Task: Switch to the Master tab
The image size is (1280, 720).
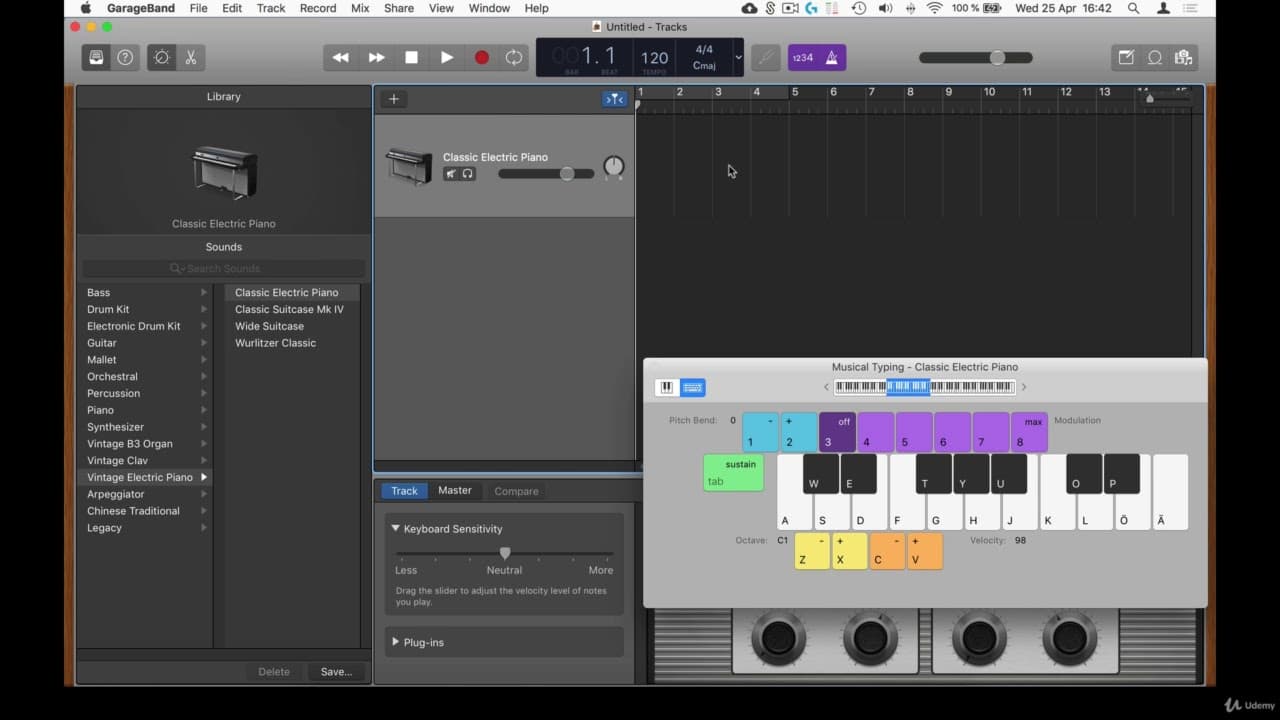Action: pyautogui.click(x=455, y=490)
